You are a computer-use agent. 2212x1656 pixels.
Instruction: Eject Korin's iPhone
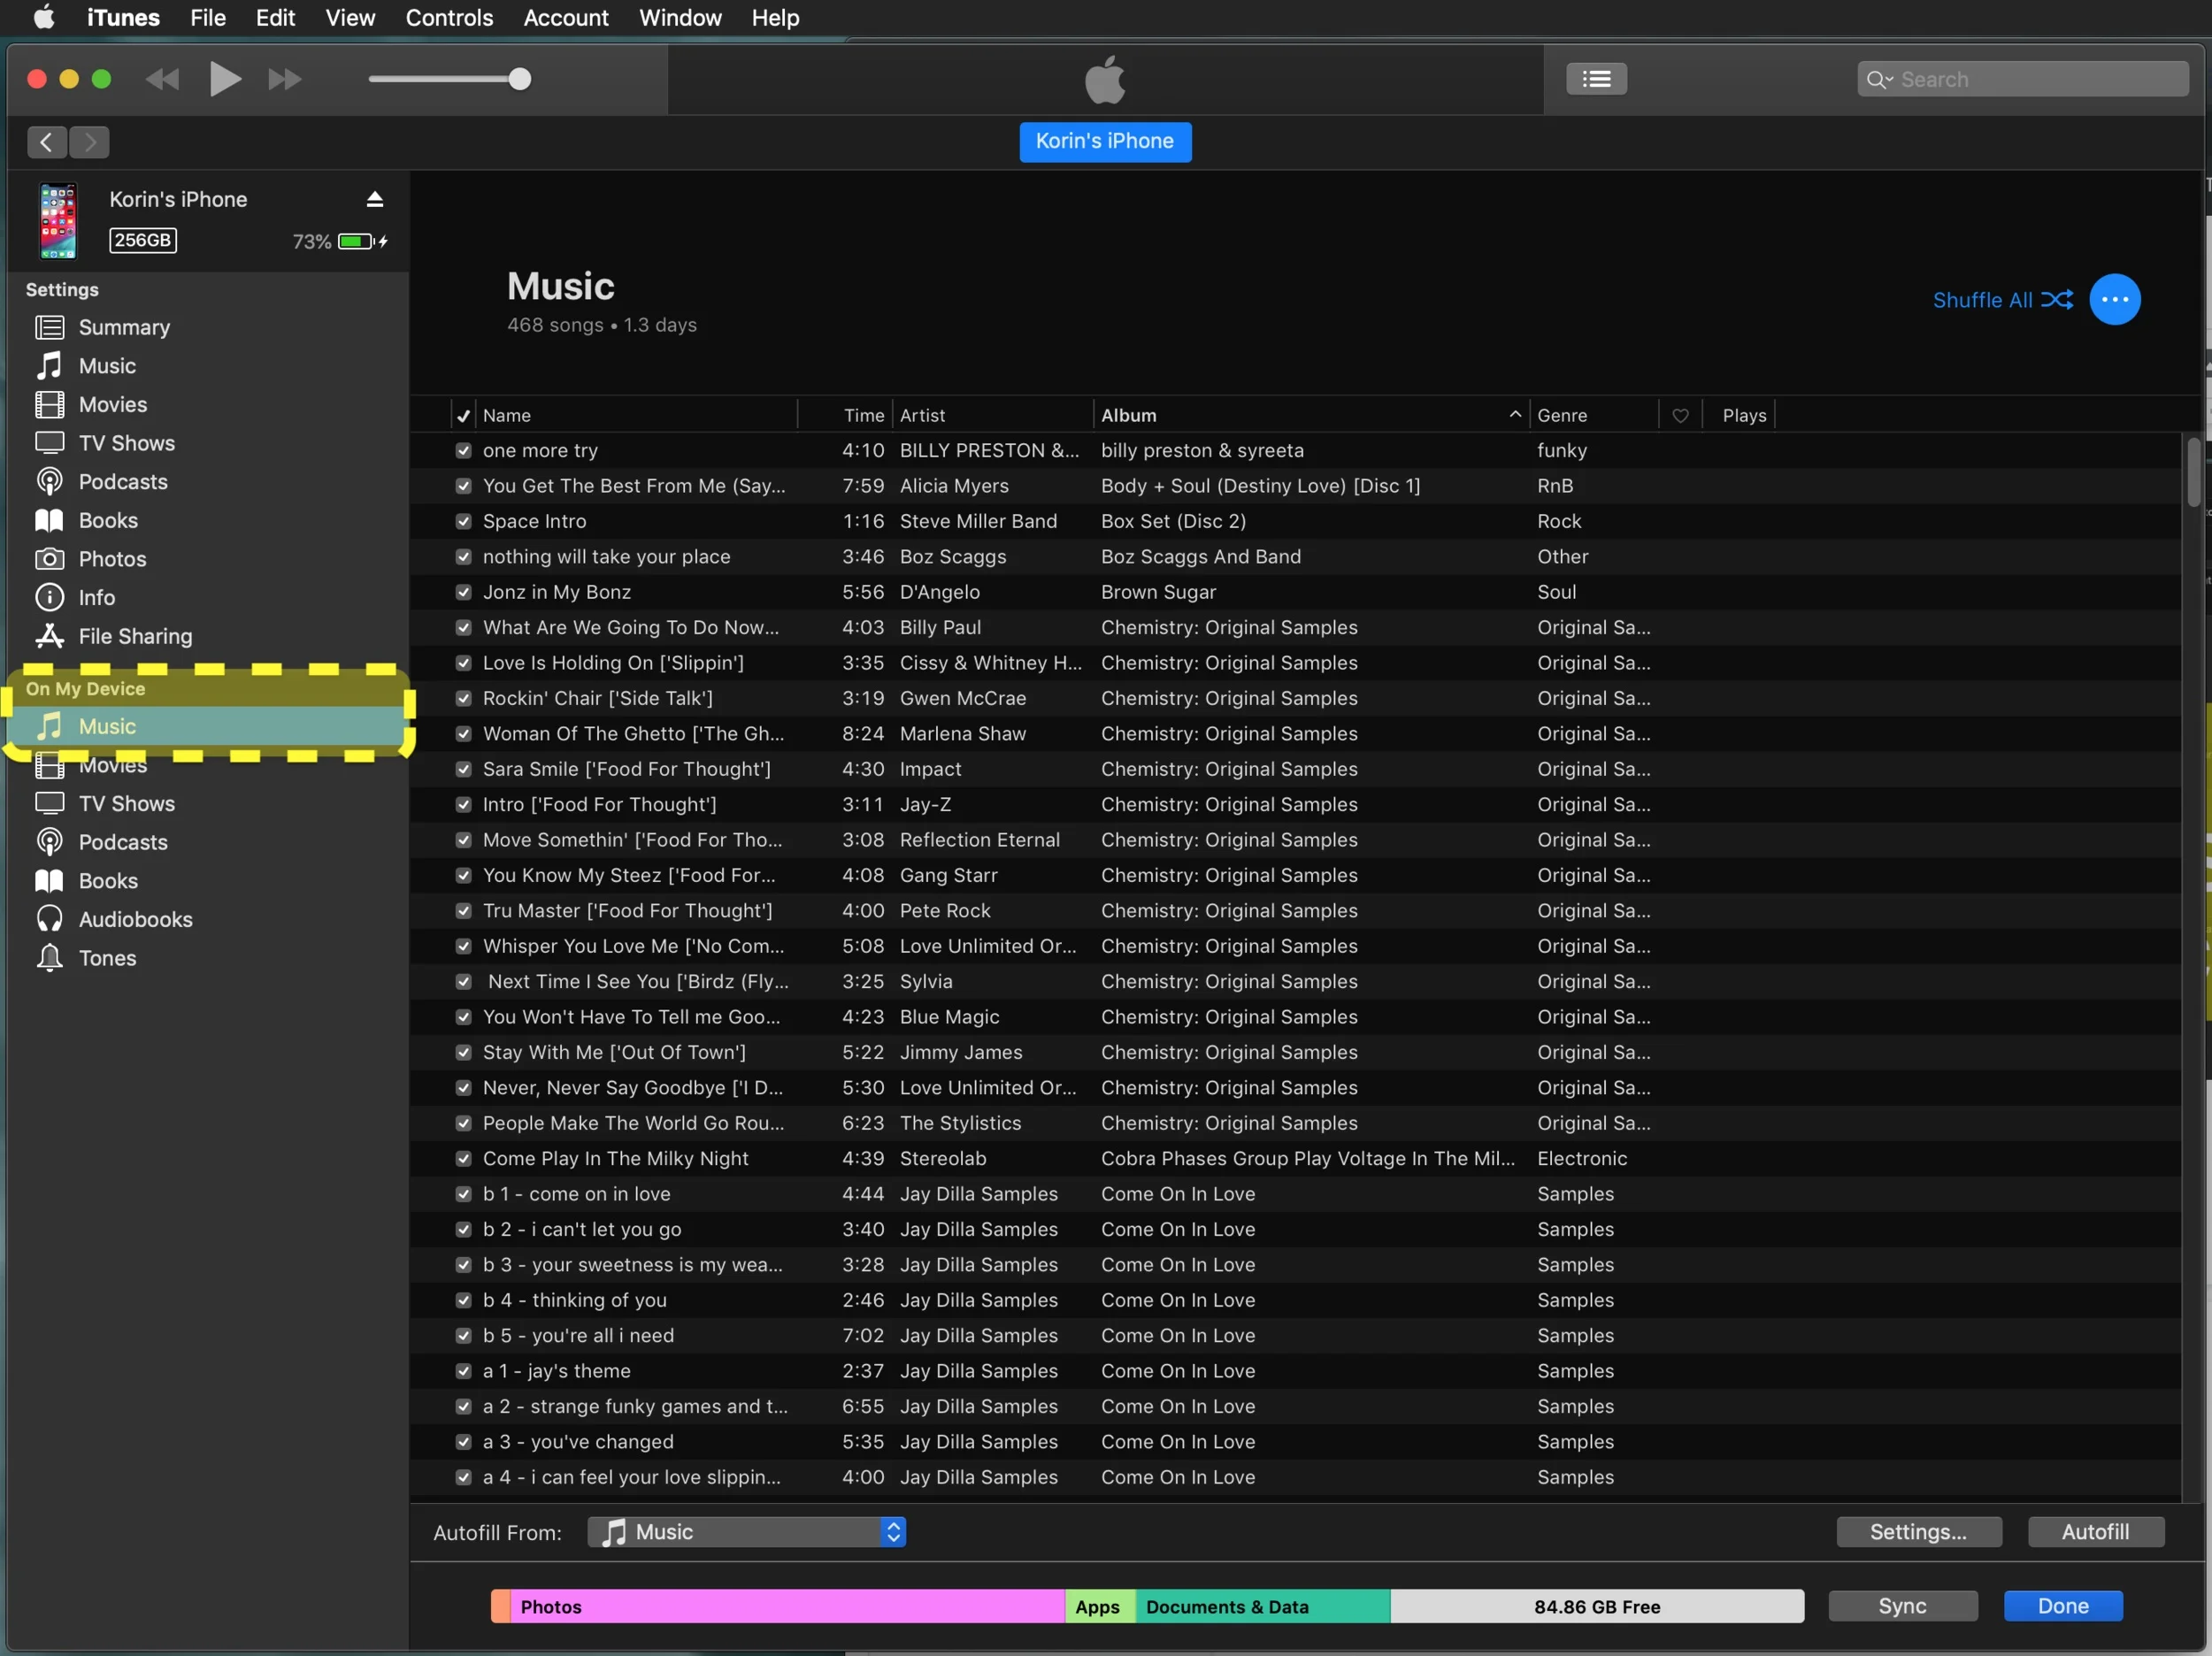tap(374, 199)
